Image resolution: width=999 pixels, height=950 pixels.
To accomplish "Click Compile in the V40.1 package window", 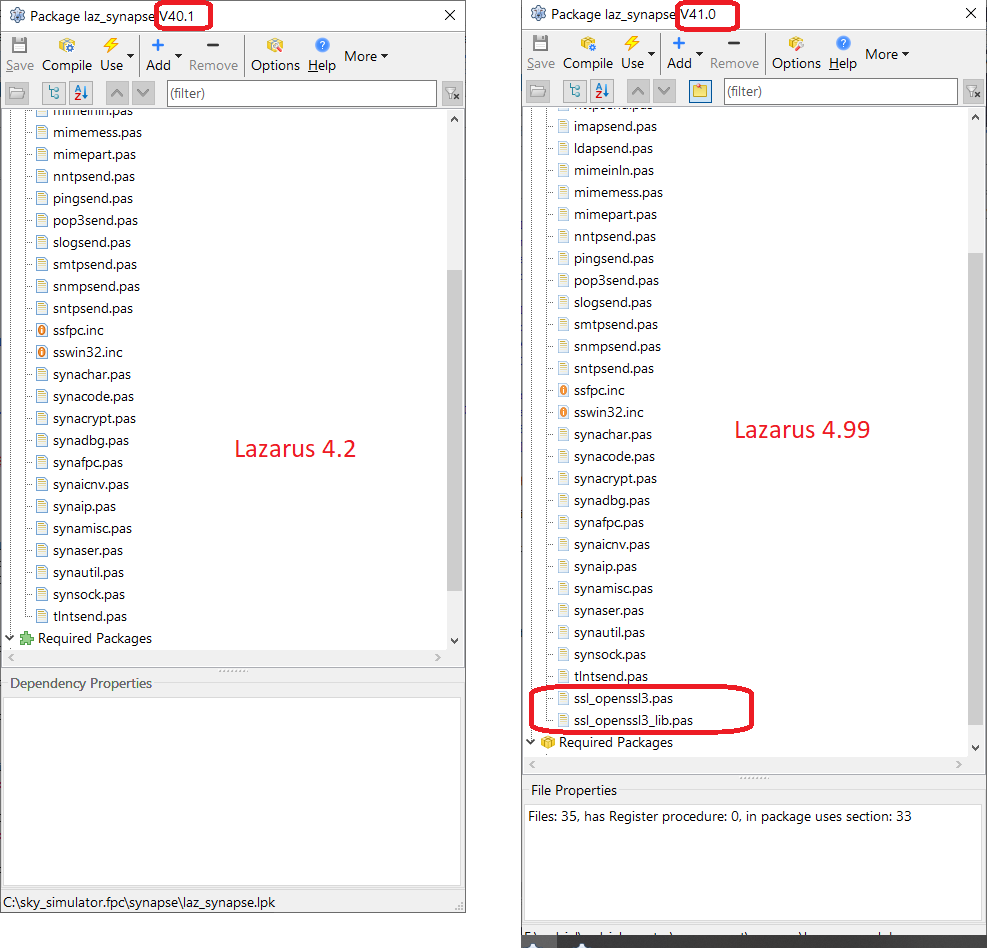I will [x=66, y=54].
